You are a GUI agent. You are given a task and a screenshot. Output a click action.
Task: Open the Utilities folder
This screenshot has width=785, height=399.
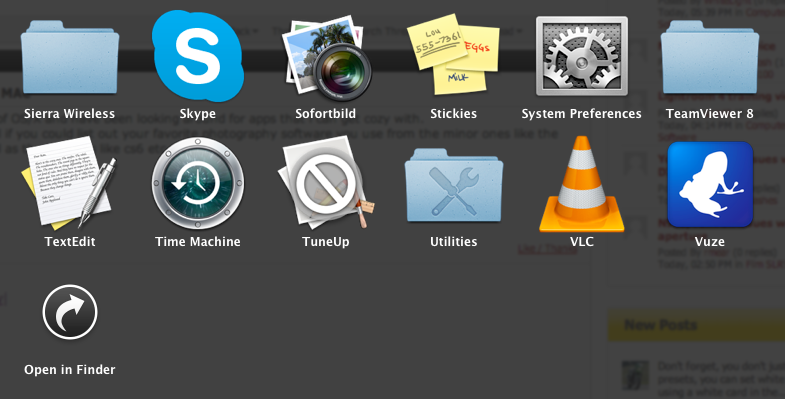[454, 185]
